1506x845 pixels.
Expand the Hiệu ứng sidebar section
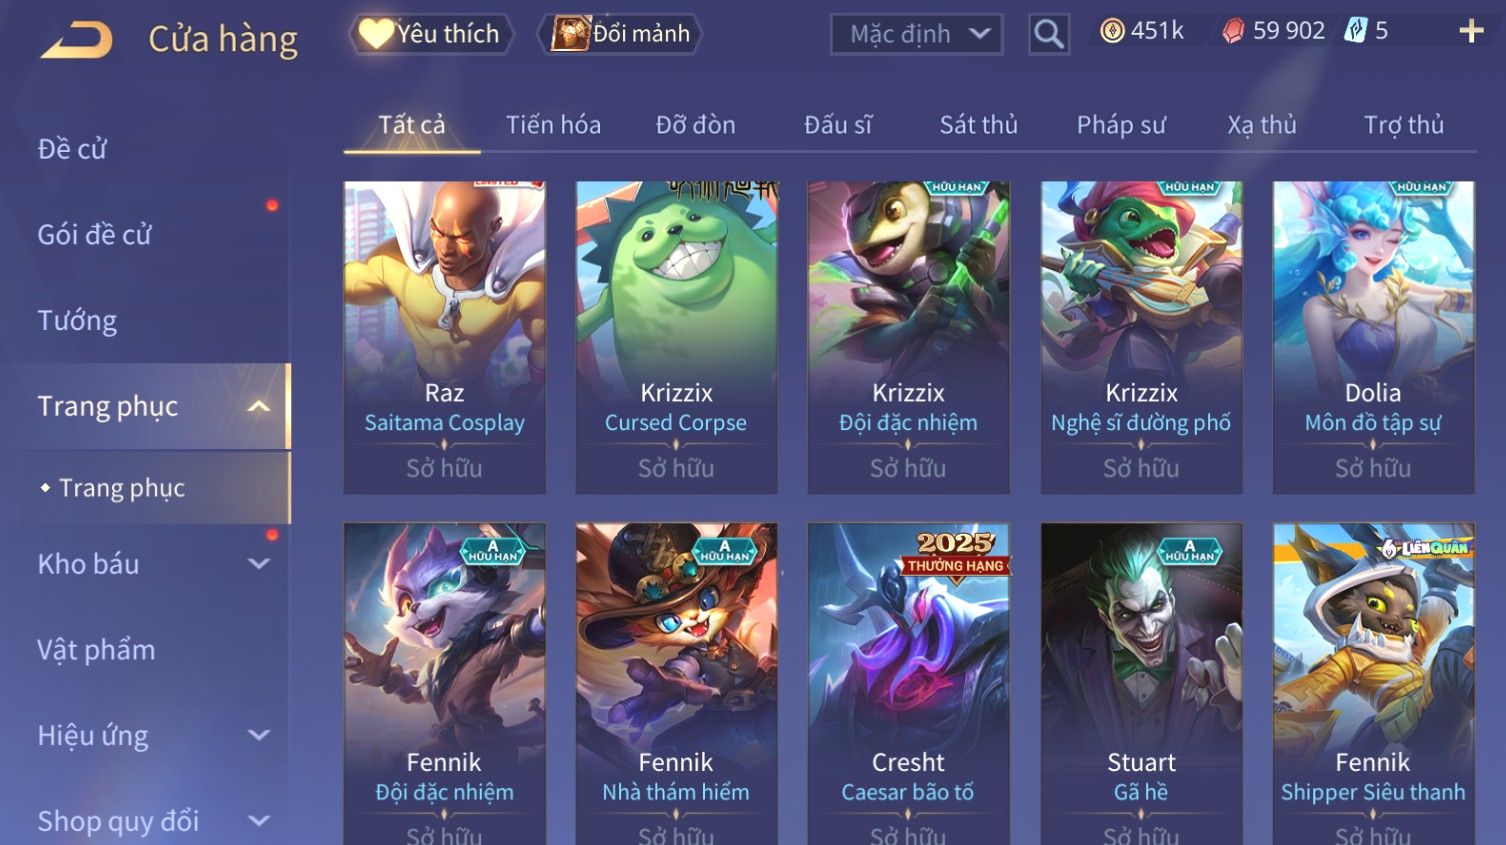coord(258,736)
